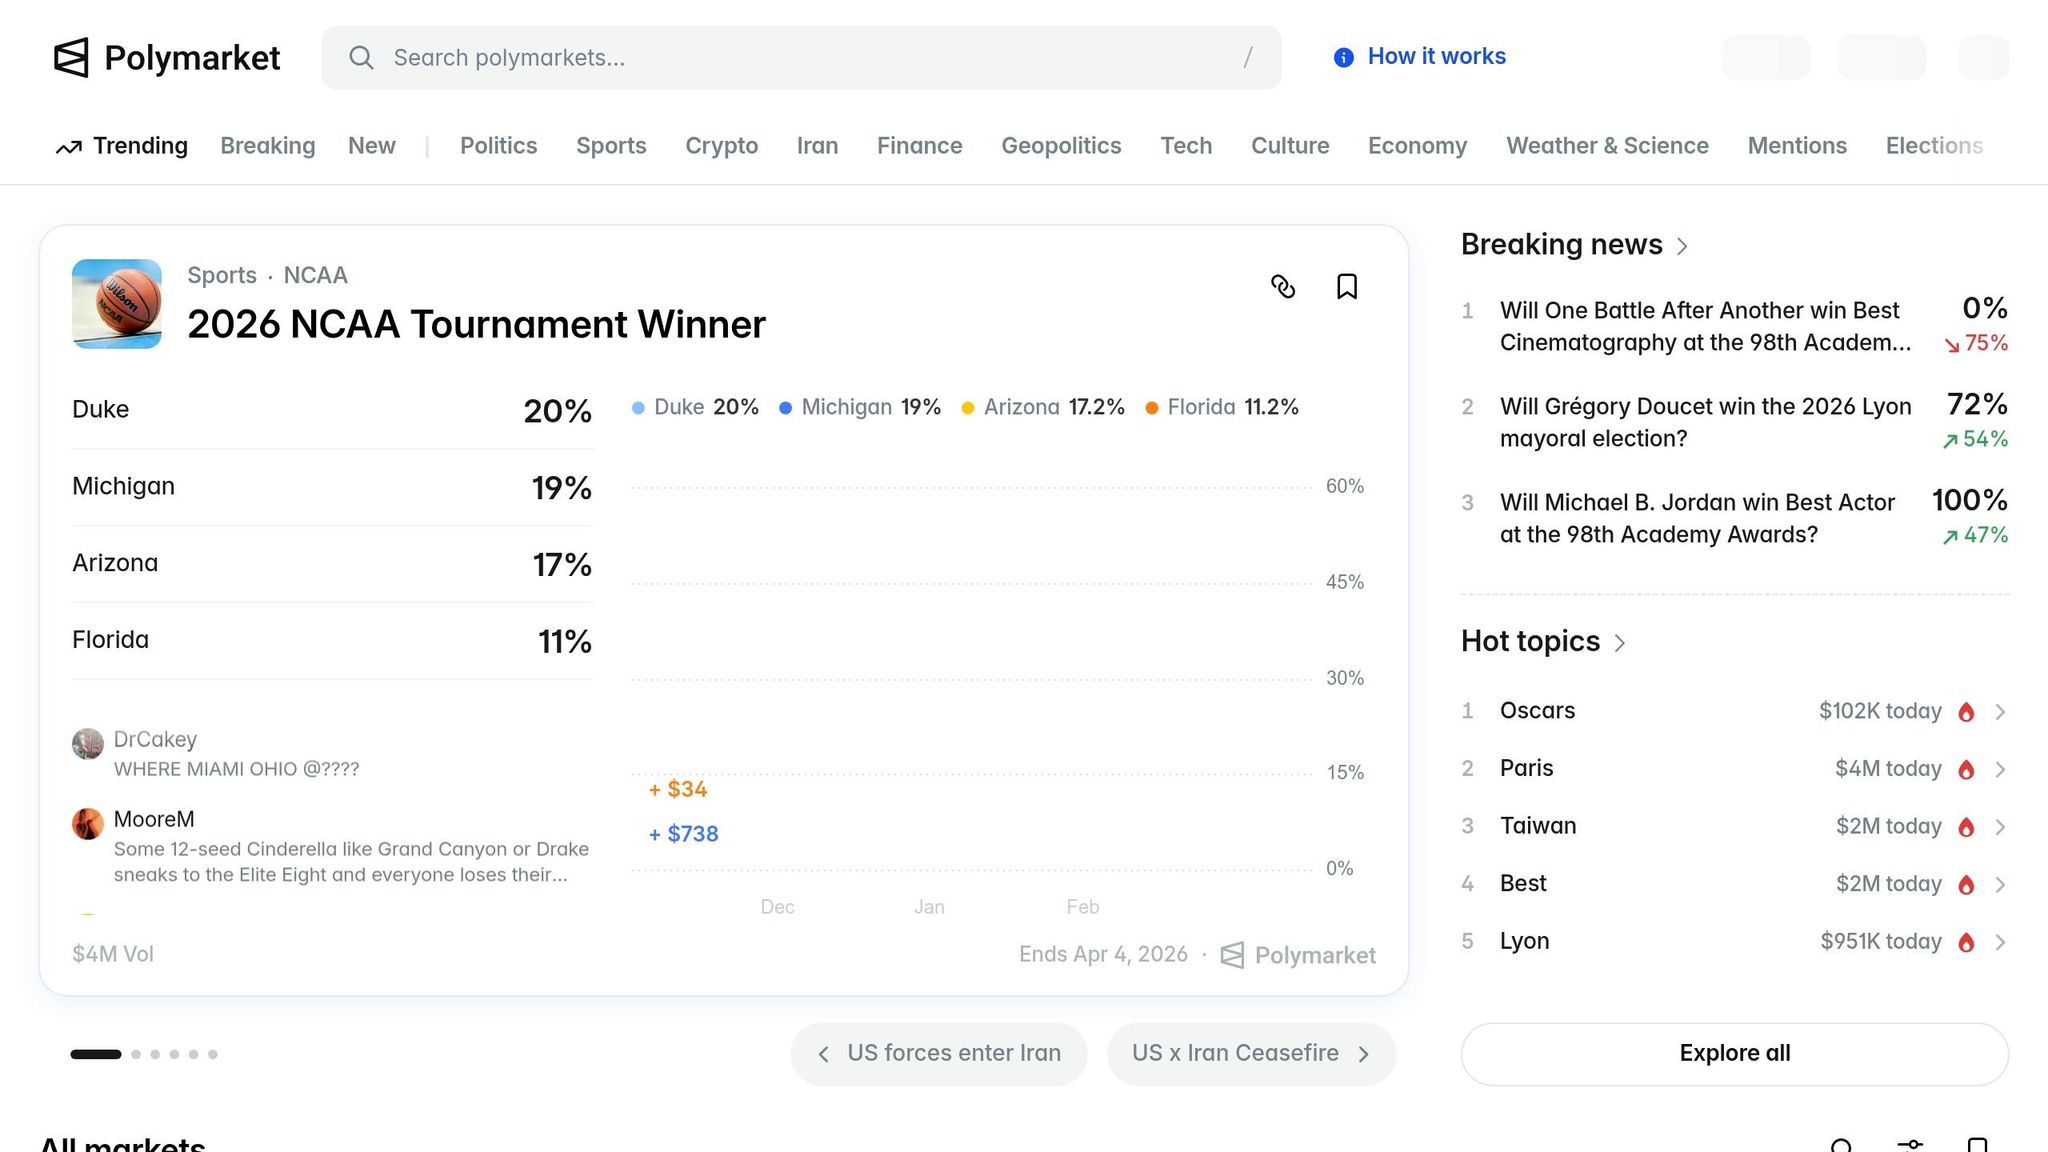The width and height of the screenshot is (2048, 1152).
Task: Expand the Breaking news section chevron
Action: pyautogui.click(x=1682, y=246)
